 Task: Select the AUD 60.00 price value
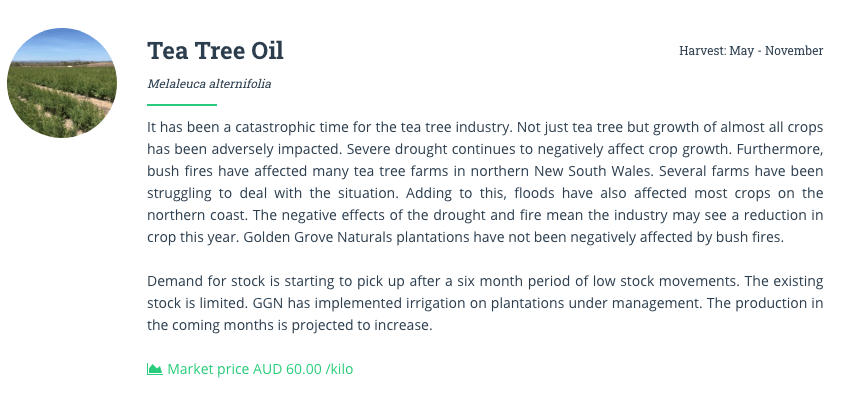287,369
